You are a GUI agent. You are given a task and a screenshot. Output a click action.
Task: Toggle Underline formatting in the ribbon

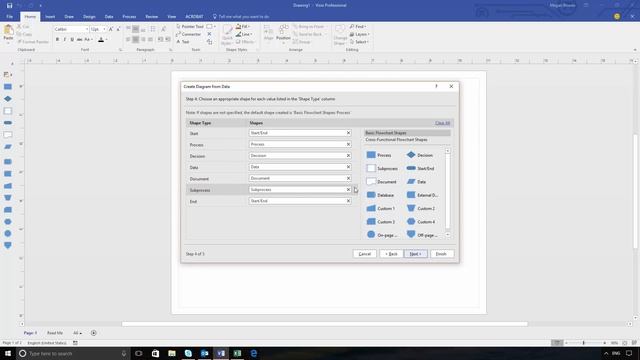point(72,40)
